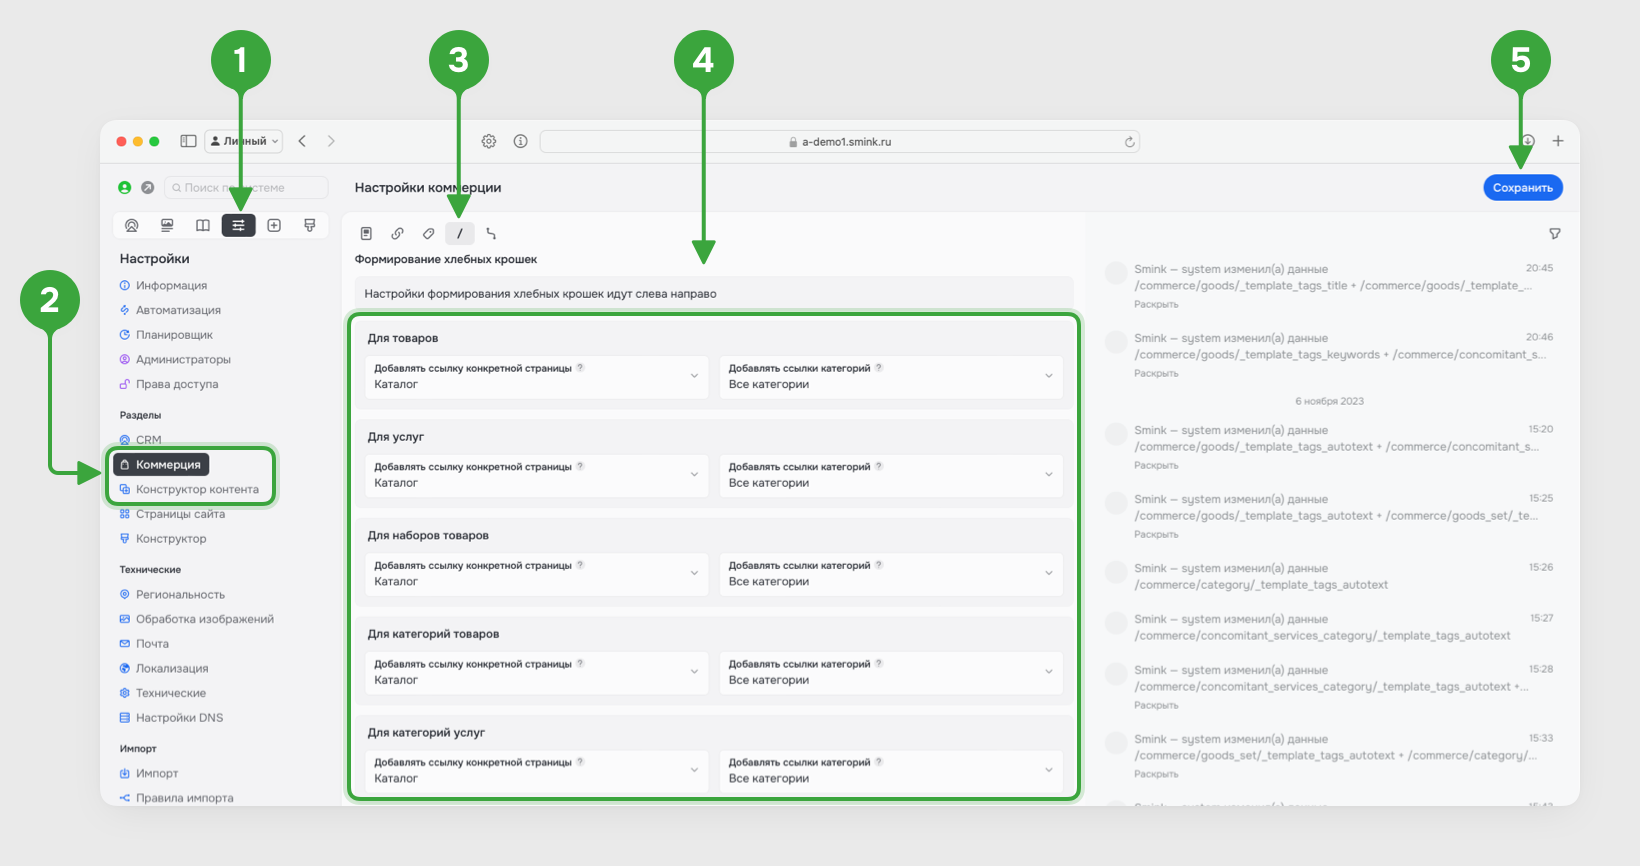
Task: Focus the Поиск по системе search field
Action: (246, 187)
